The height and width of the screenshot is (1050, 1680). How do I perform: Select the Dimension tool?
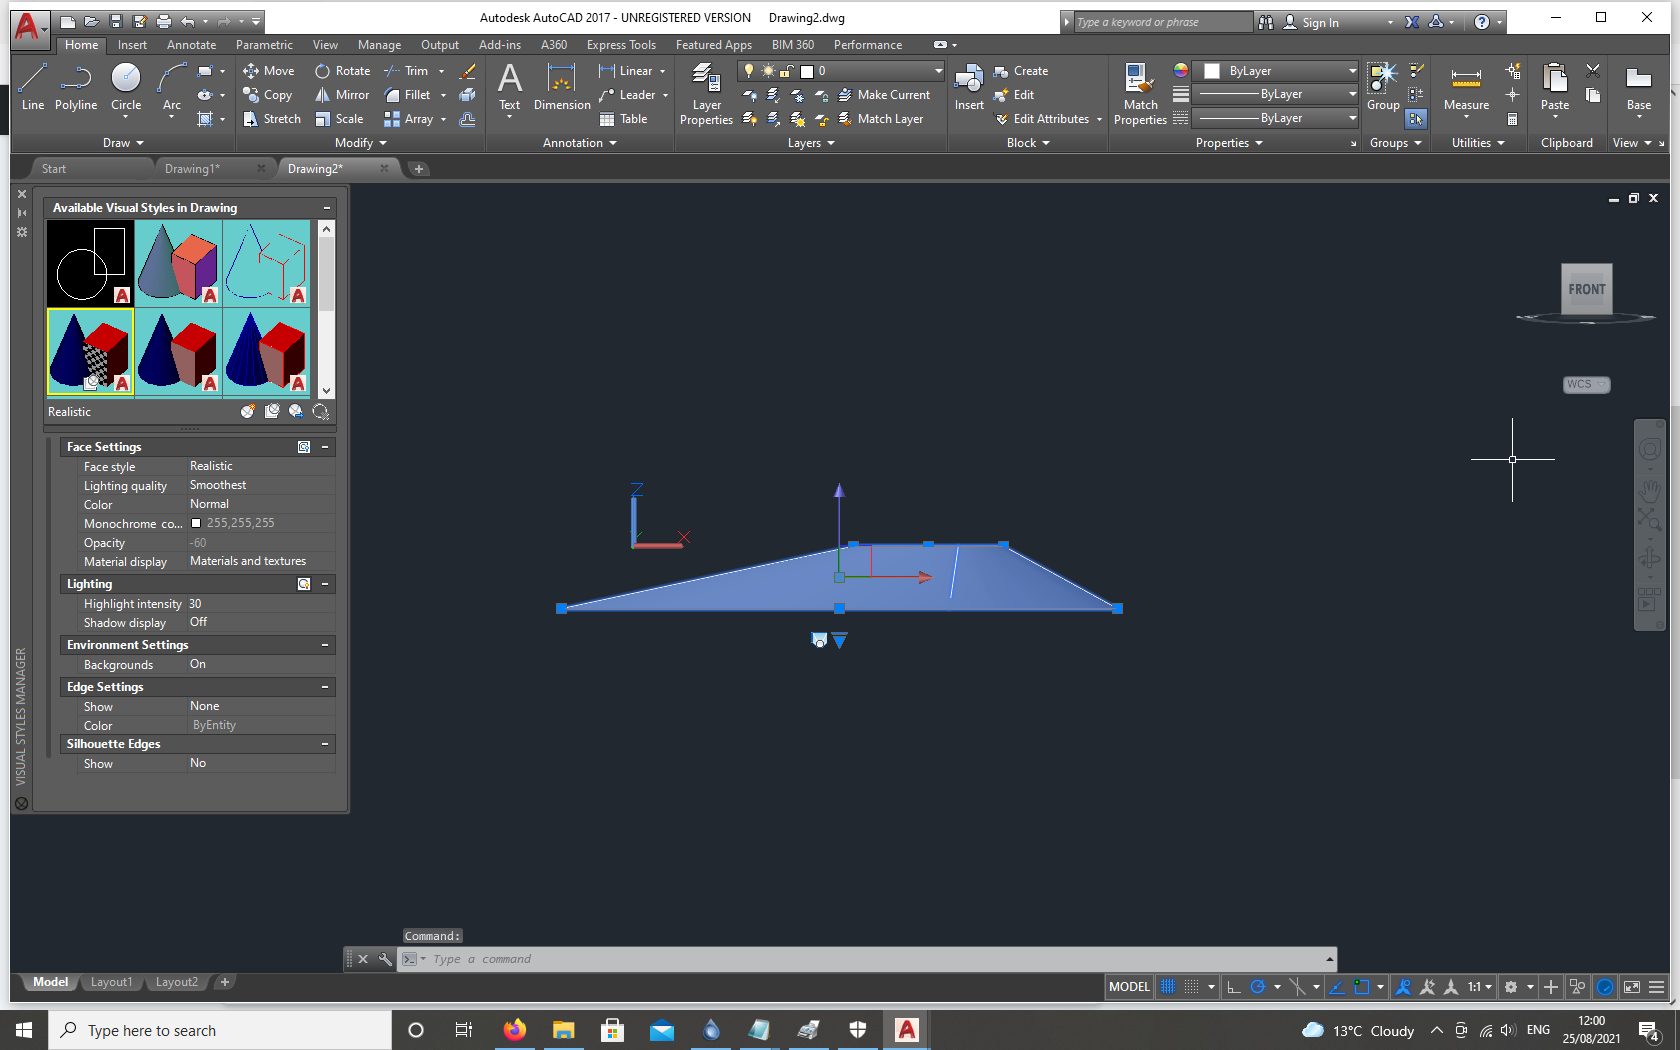tap(561, 90)
